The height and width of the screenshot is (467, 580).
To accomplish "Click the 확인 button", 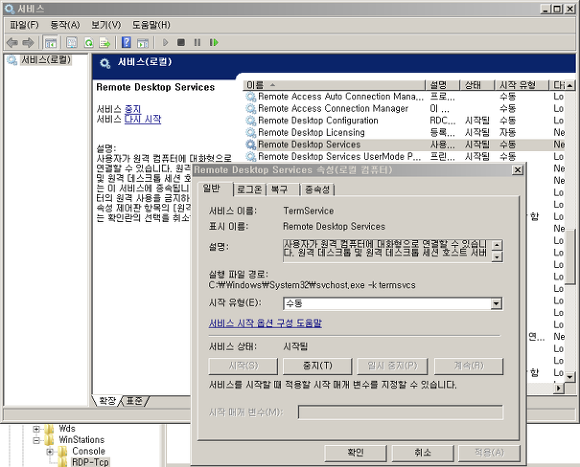I will [x=355, y=453].
